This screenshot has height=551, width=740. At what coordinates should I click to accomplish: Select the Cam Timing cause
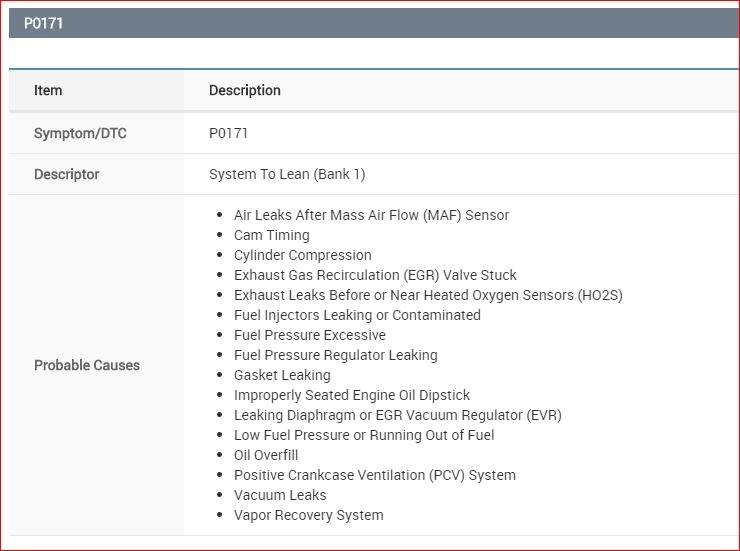(272, 235)
